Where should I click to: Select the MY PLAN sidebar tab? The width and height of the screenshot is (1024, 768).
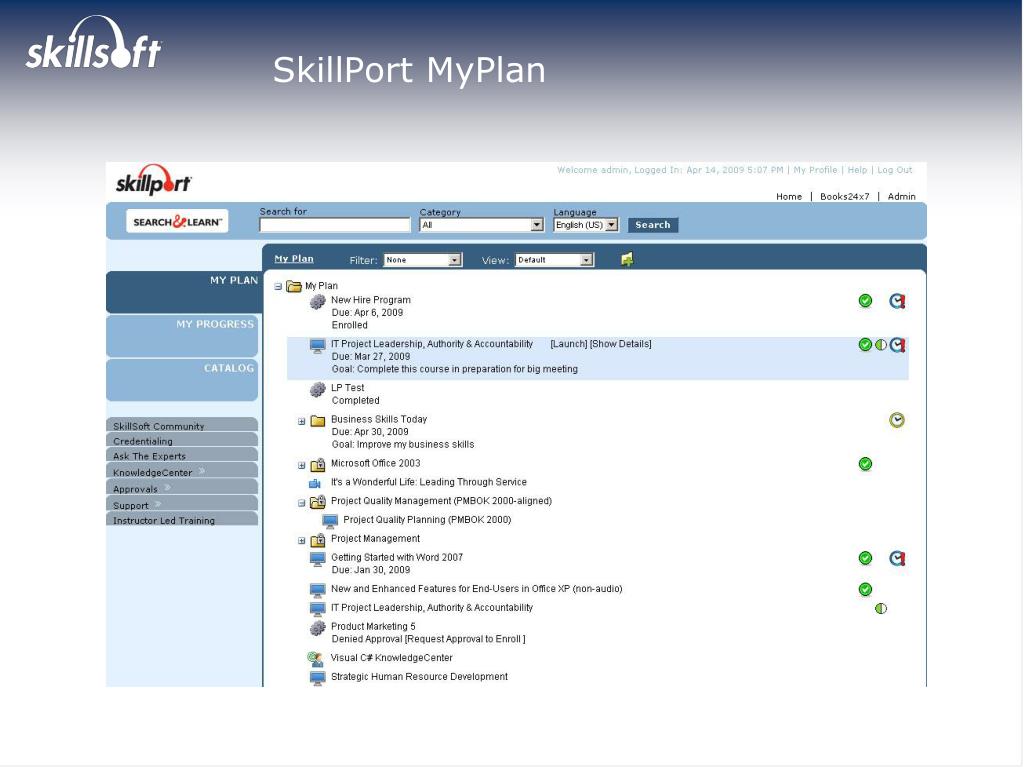pyautogui.click(x=183, y=292)
